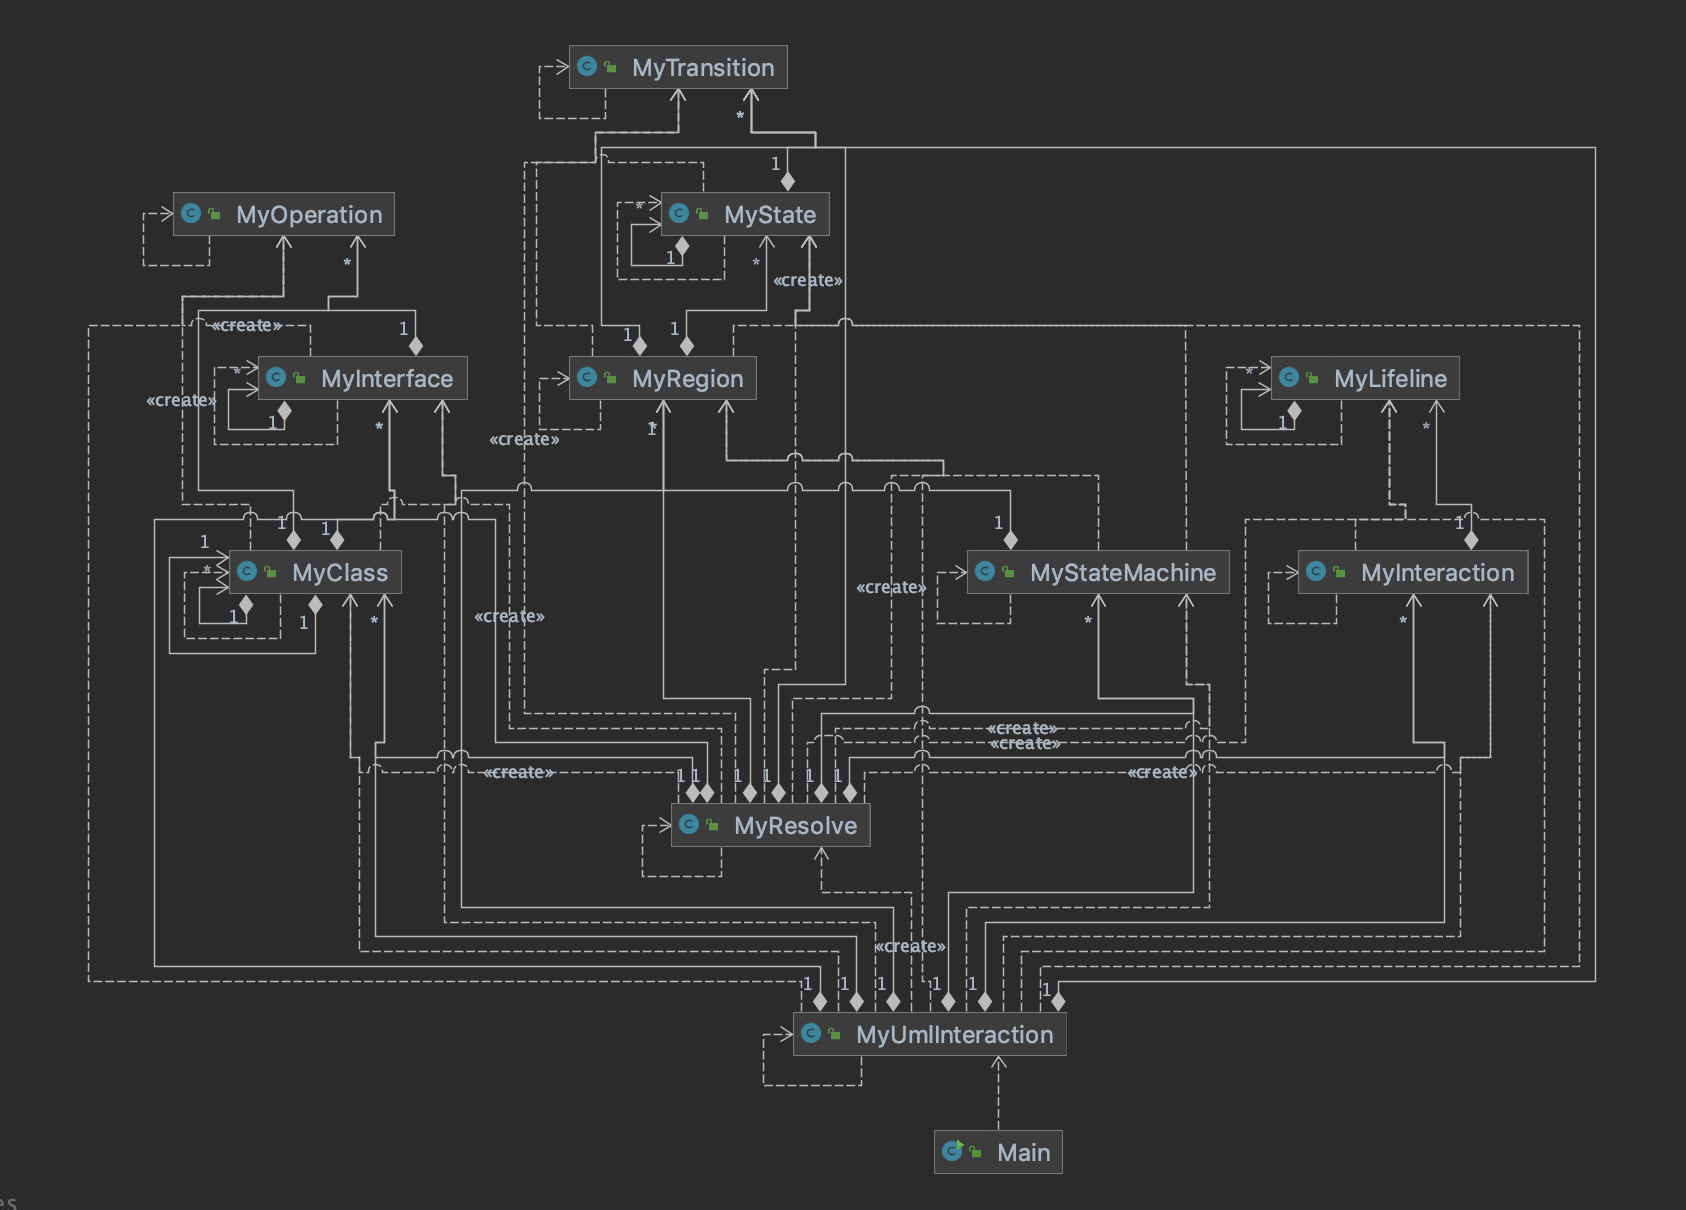The height and width of the screenshot is (1210, 1686).
Task: Select the MyInteraction class name label
Action: [x=1438, y=573]
